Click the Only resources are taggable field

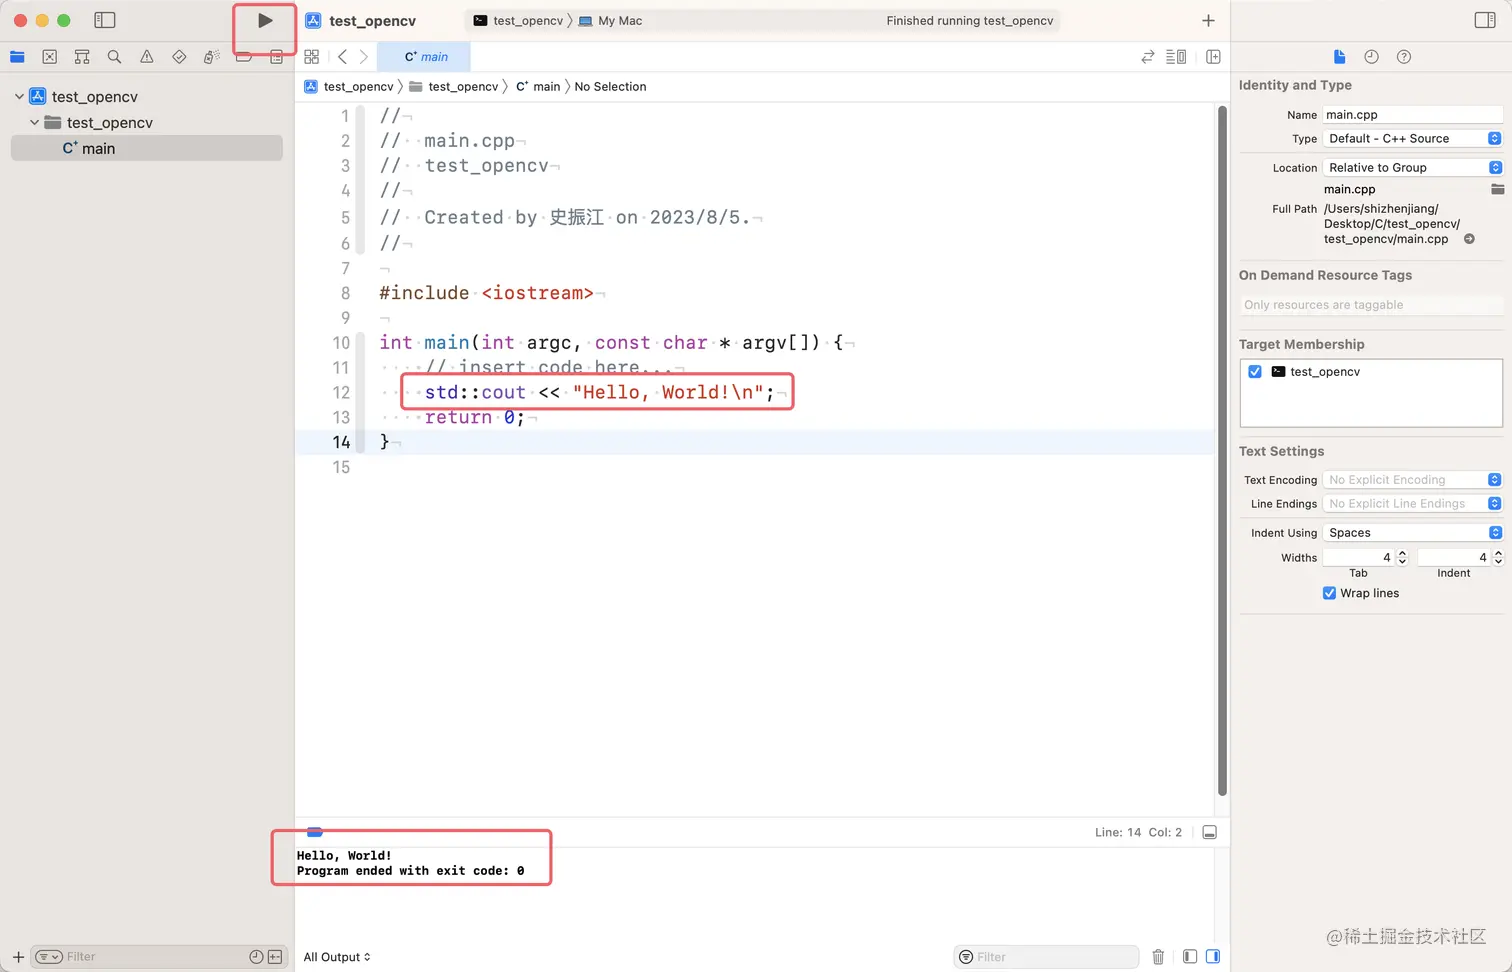(1371, 305)
